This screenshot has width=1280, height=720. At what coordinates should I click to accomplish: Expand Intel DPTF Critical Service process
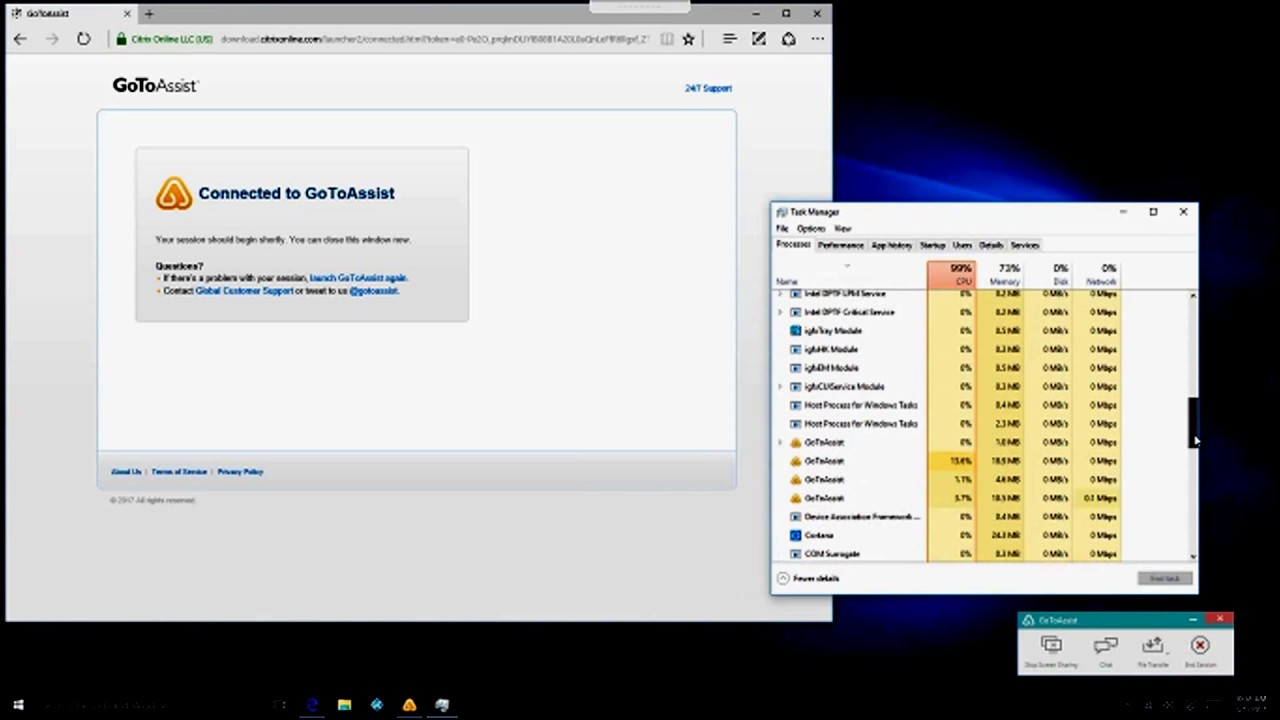(x=780, y=312)
